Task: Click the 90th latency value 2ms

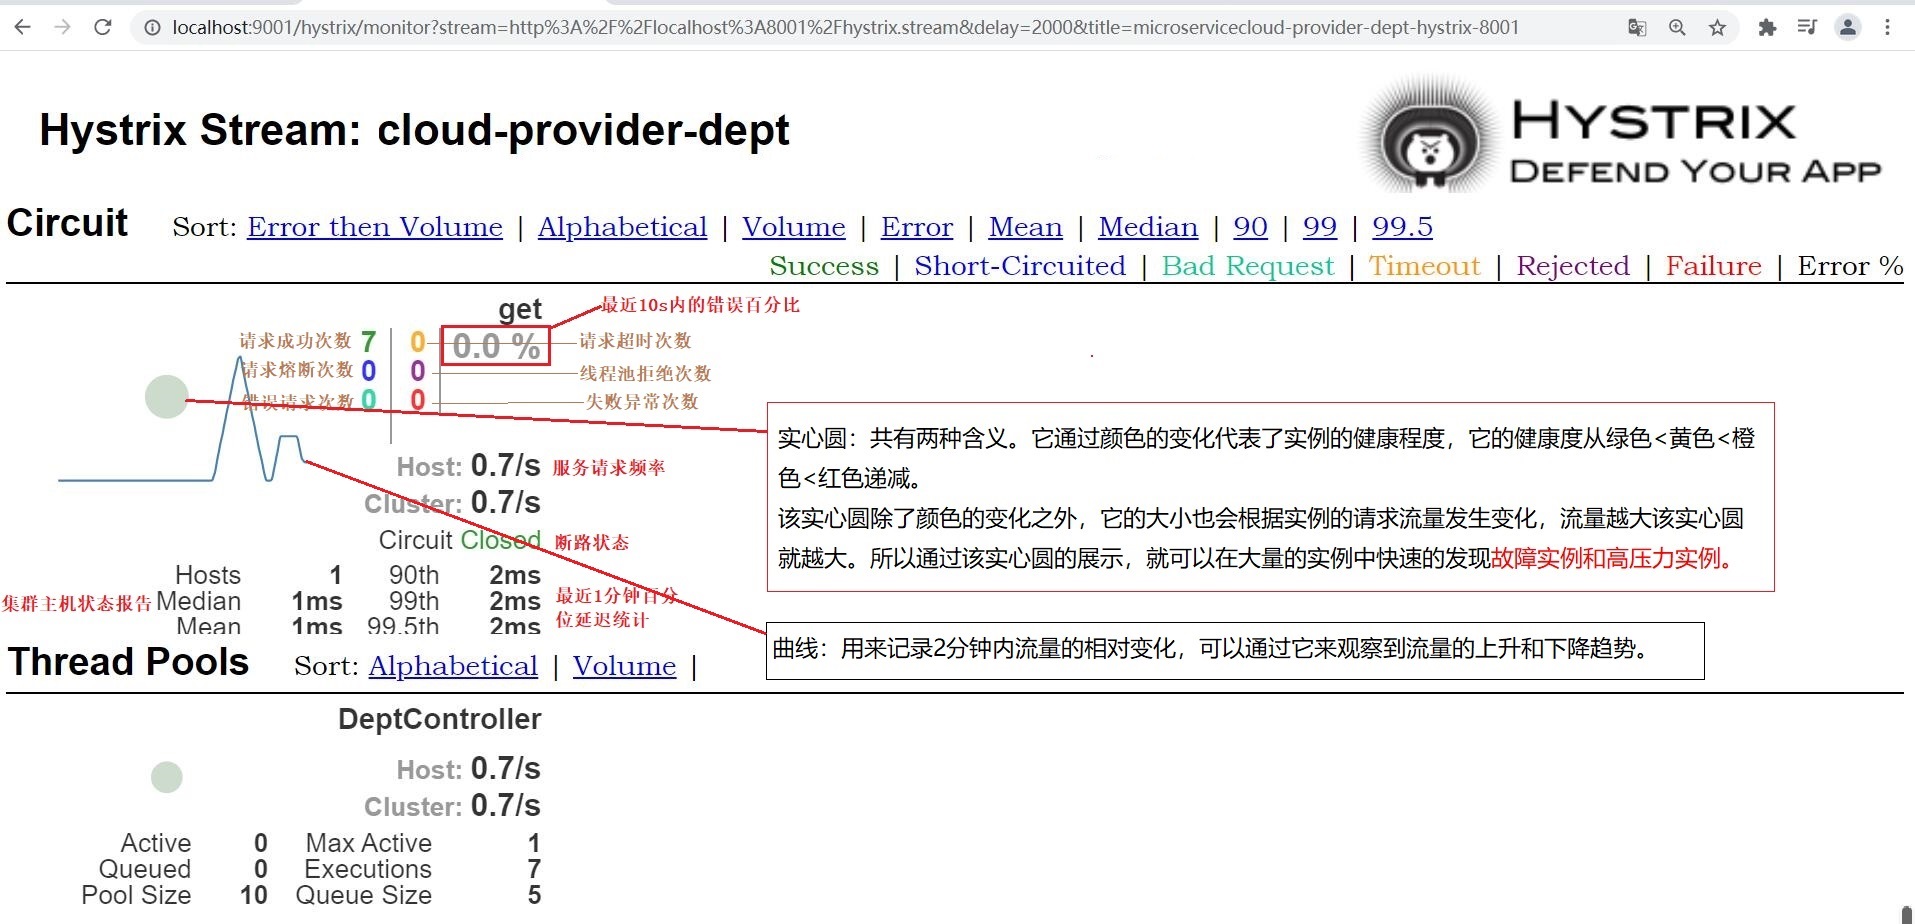Action: click(x=515, y=575)
